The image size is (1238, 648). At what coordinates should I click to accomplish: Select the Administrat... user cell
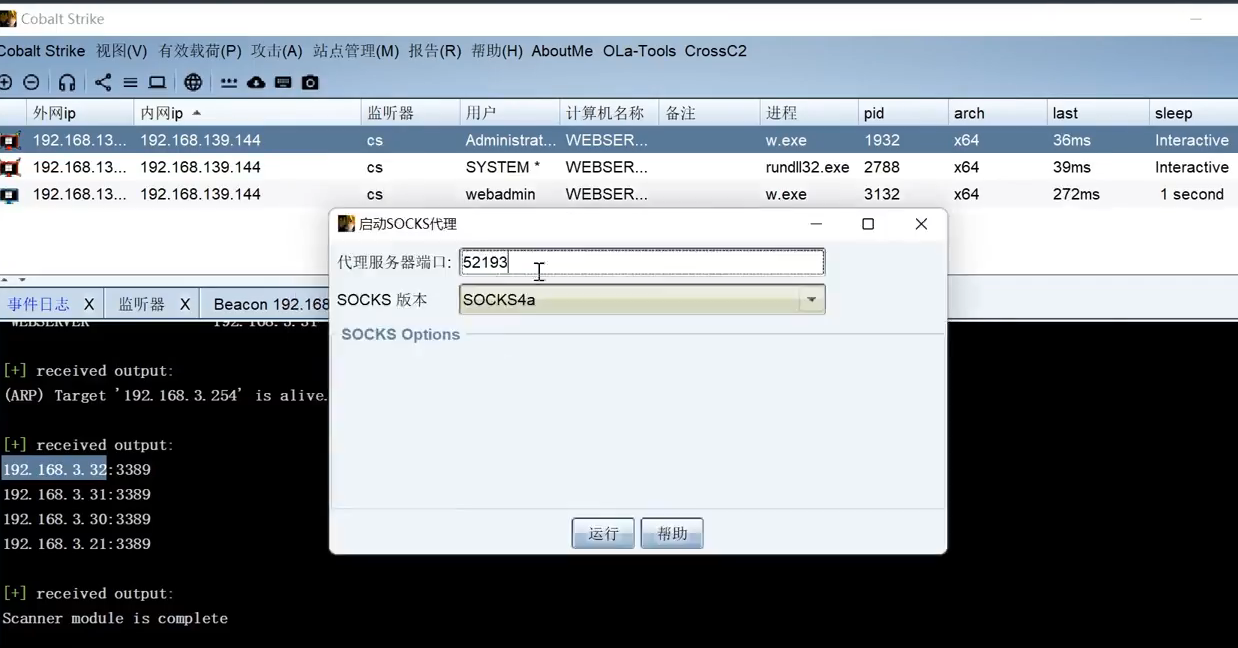click(x=511, y=140)
